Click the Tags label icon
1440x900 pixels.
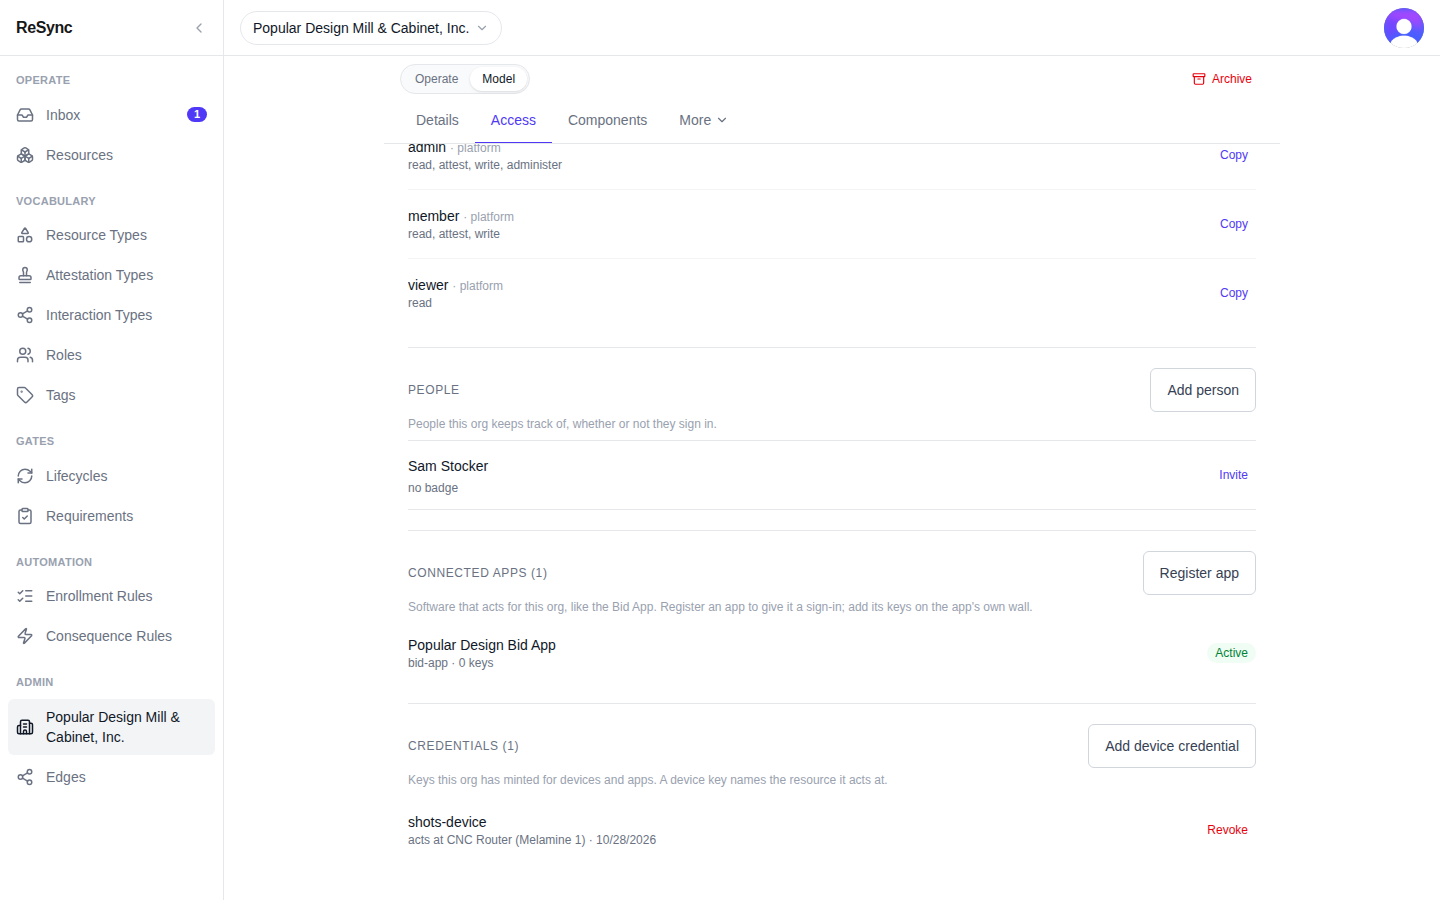tap(25, 395)
